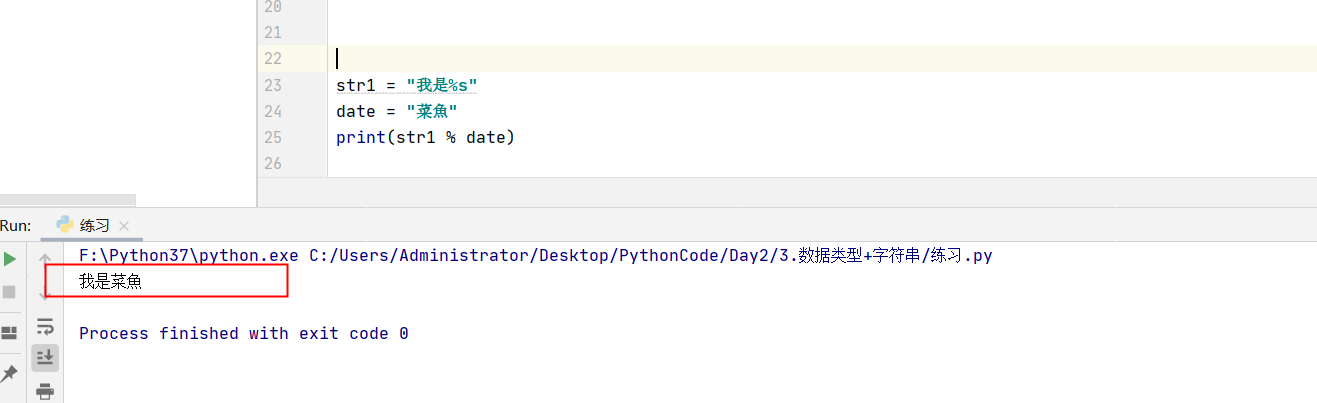Place cursor on date = "菜魚" line
Viewport: 1317px width, 403px height.
pos(397,111)
